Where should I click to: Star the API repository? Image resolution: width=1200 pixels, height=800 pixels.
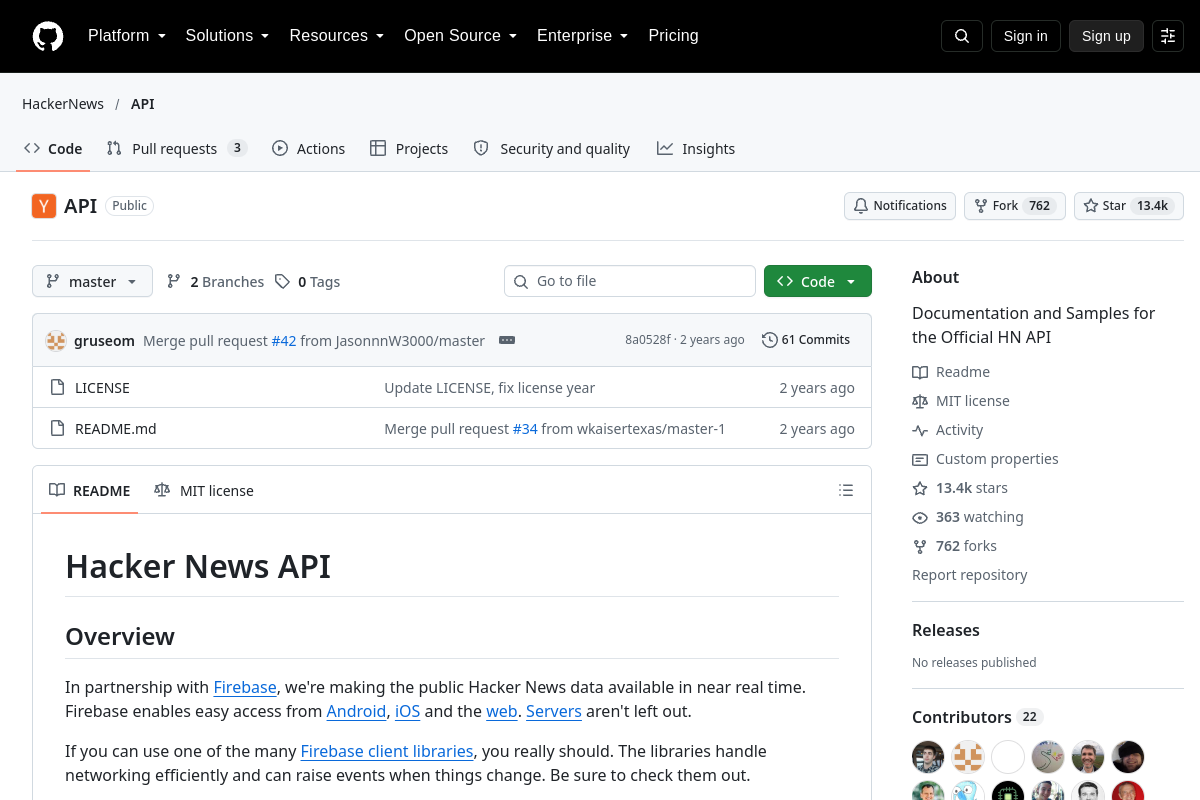[x=1129, y=206]
